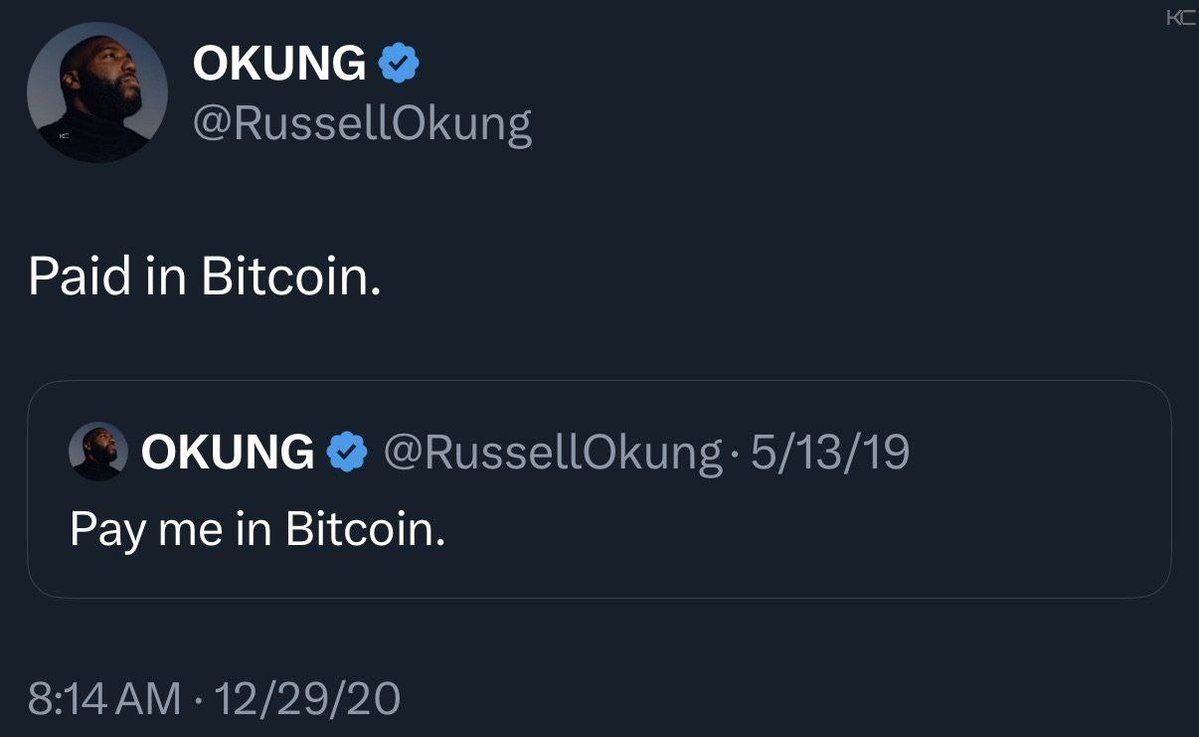Click the verified badge beside the main OKUNG name
The width and height of the screenshot is (1199, 737).
pyautogui.click(x=400, y=66)
